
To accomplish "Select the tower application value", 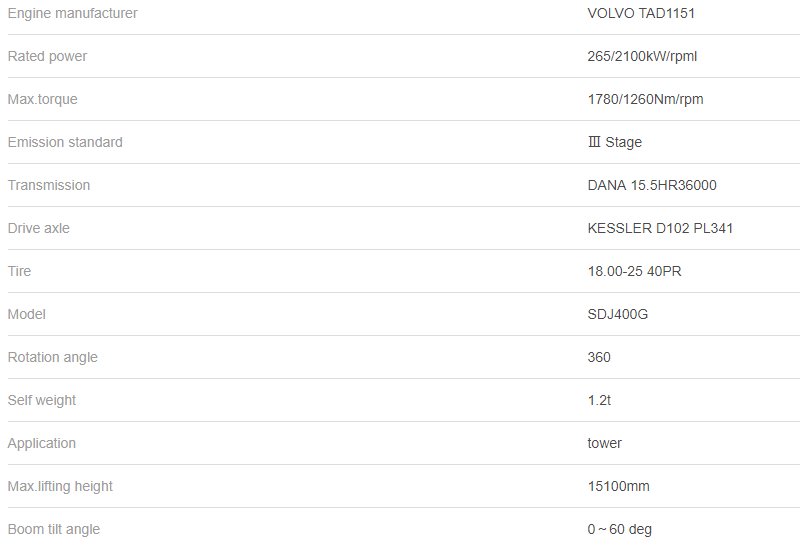I will [x=605, y=443].
